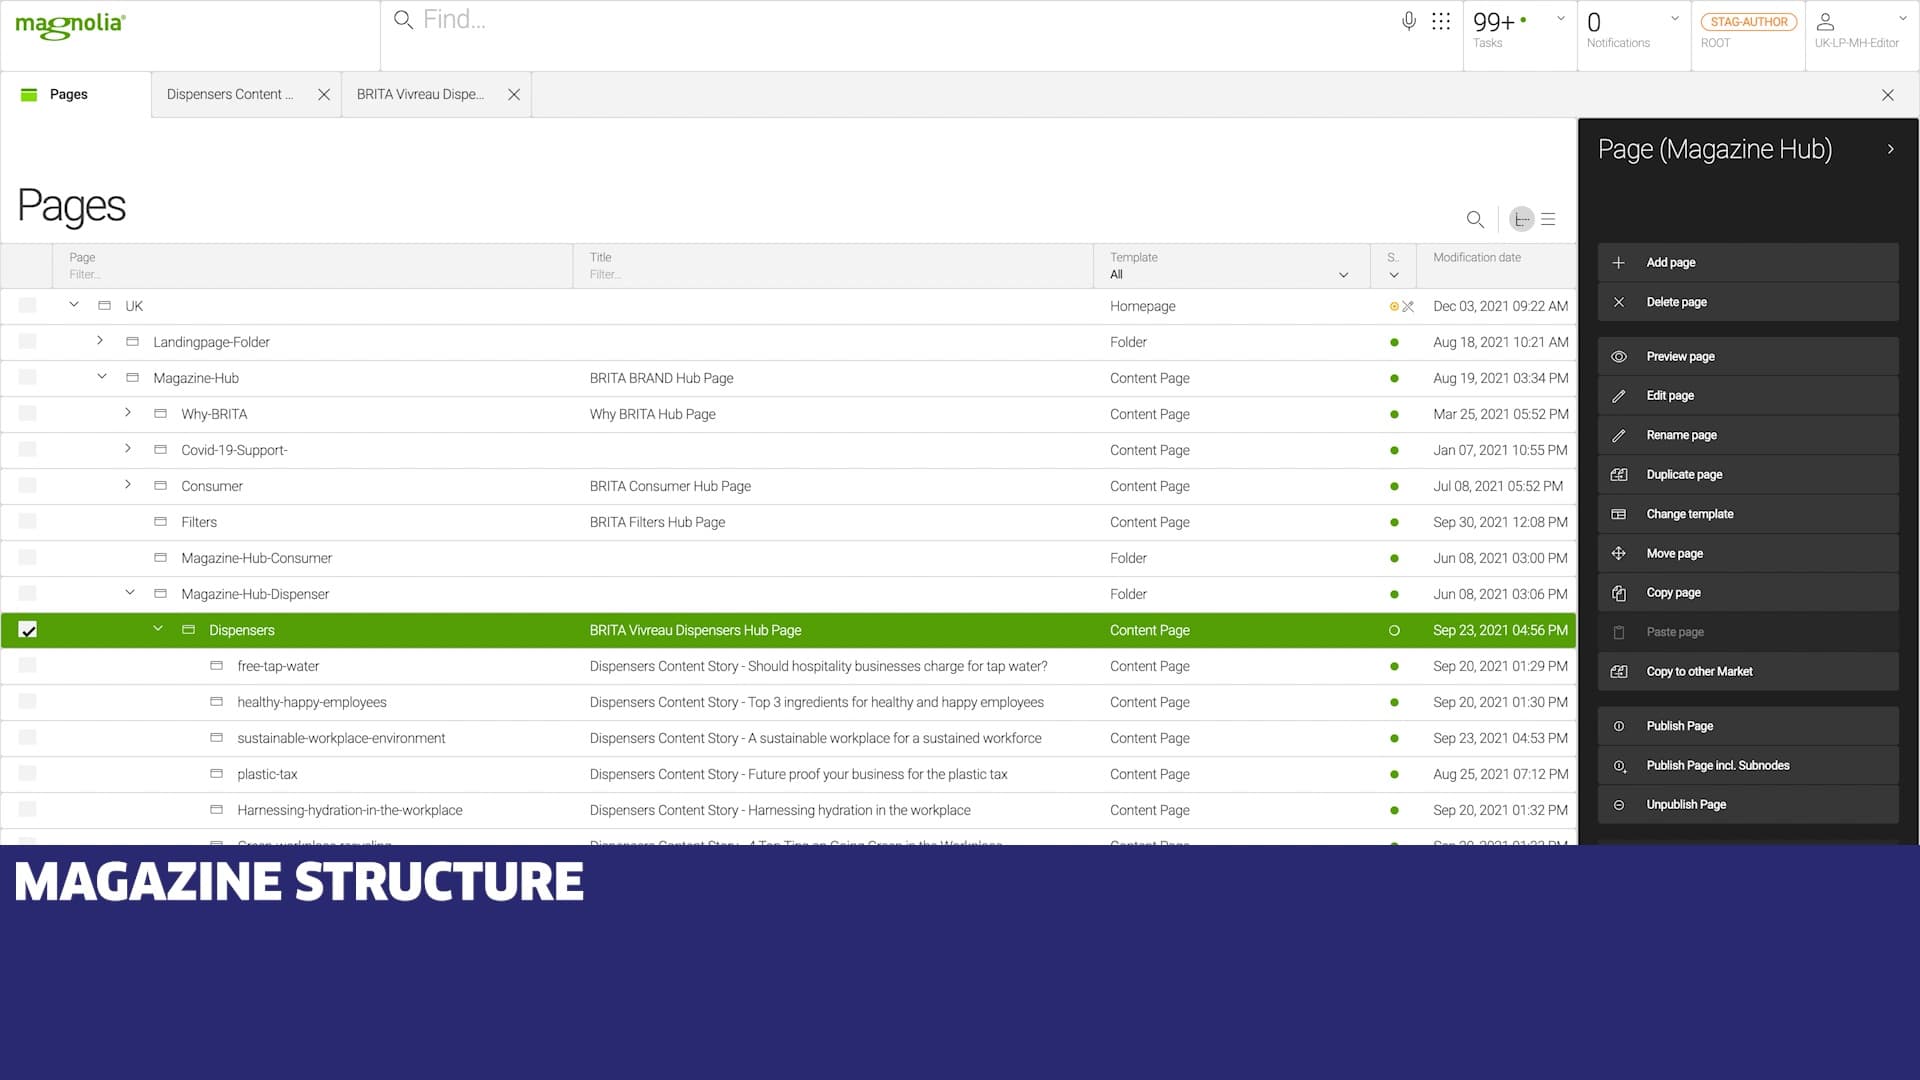
Task: Click the Delete page X icon
Action: click(x=1619, y=302)
